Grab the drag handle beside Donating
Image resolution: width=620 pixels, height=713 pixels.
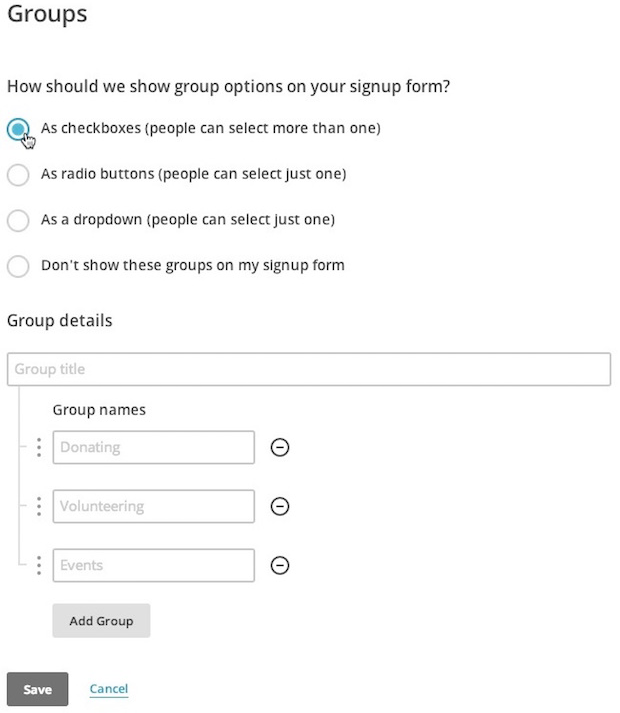pos(39,447)
